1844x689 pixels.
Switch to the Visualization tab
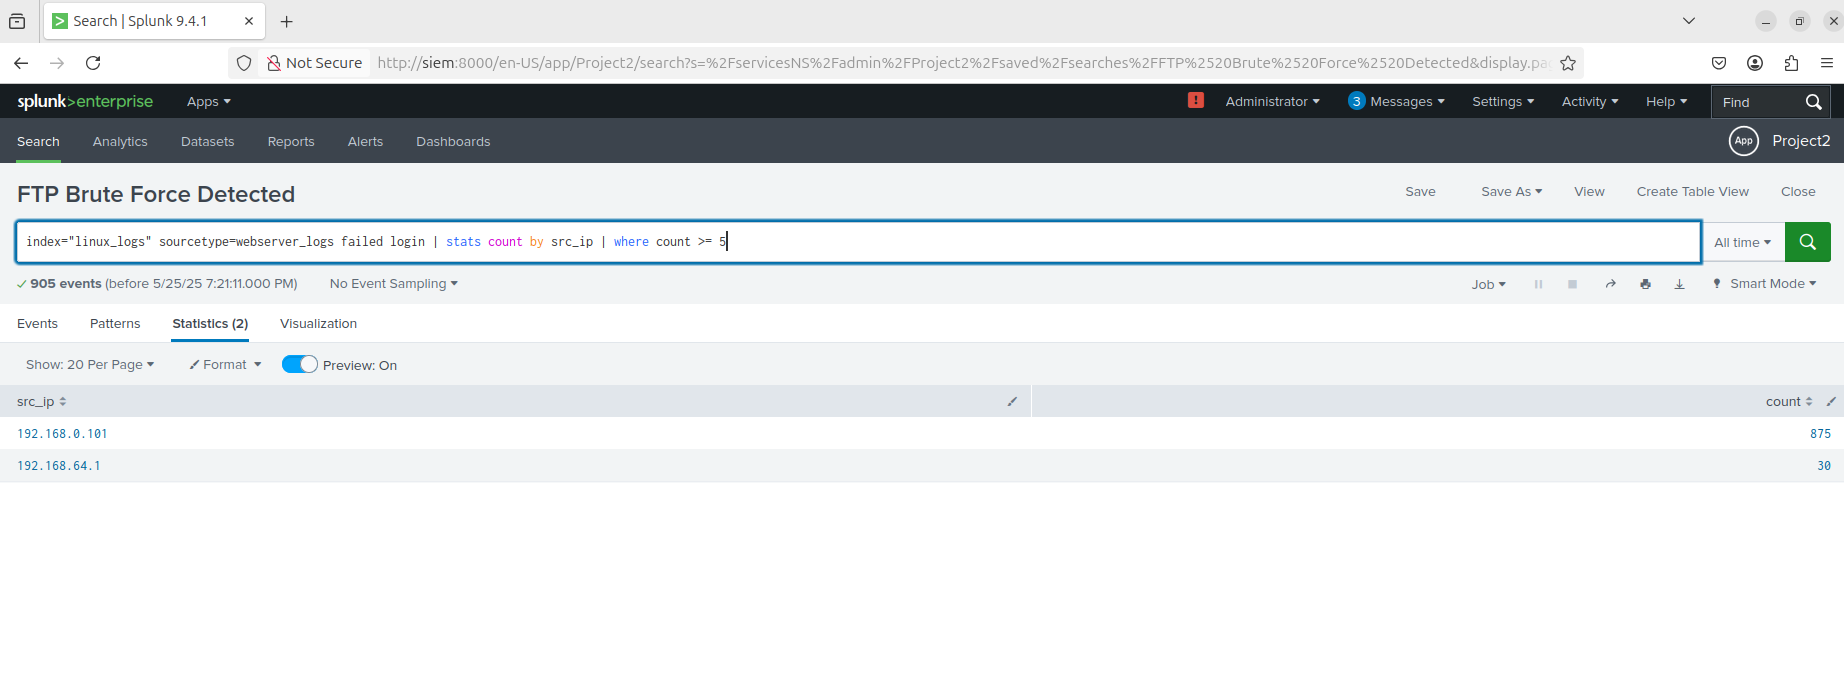(x=318, y=324)
